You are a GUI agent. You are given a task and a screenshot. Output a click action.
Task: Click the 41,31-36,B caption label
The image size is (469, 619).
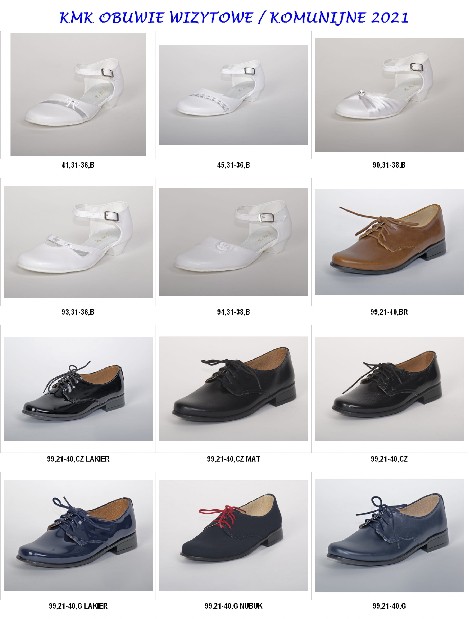78,165
